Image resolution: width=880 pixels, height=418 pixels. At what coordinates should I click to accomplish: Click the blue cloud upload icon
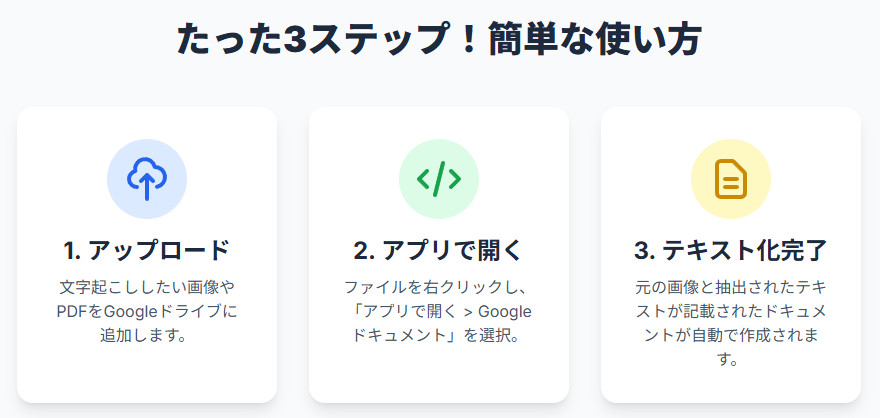[147, 179]
